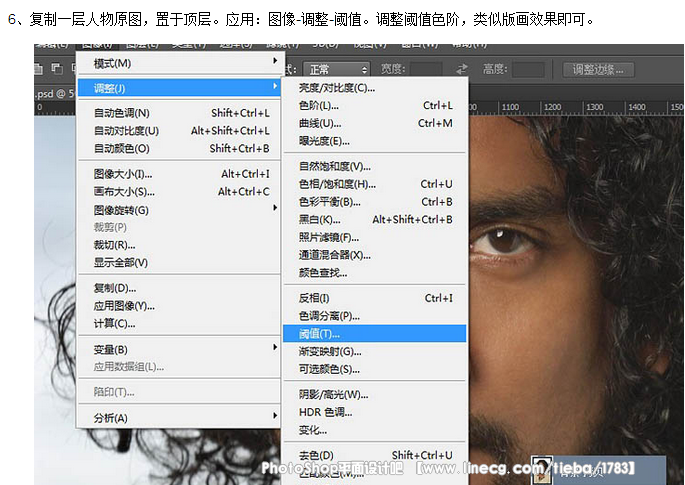This screenshot has height=485, width=685.
Task: Click the swap width and height icon
Action: pyautogui.click(x=461, y=69)
